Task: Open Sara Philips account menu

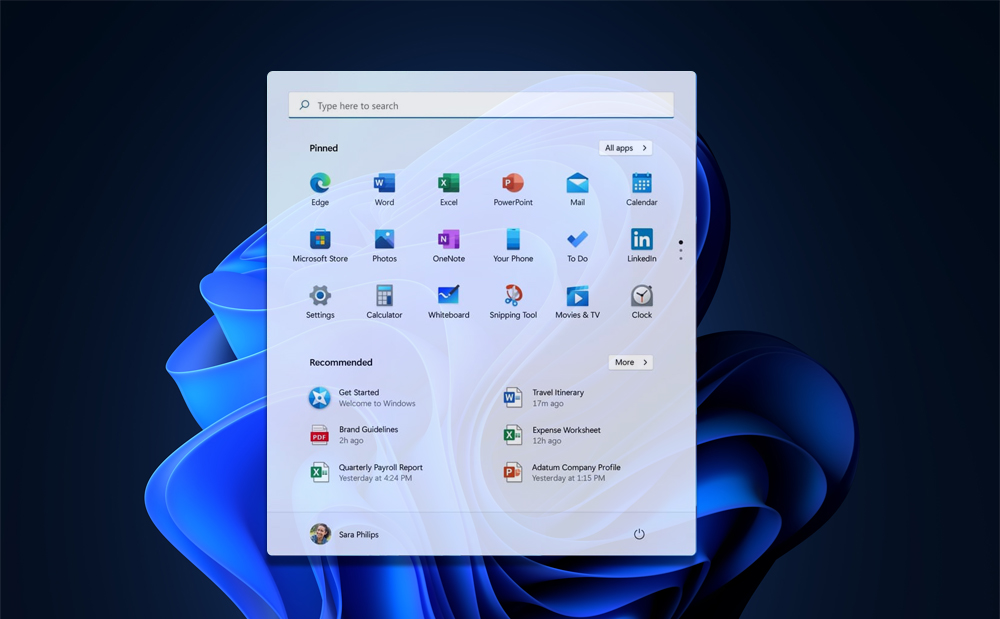Action: point(344,534)
